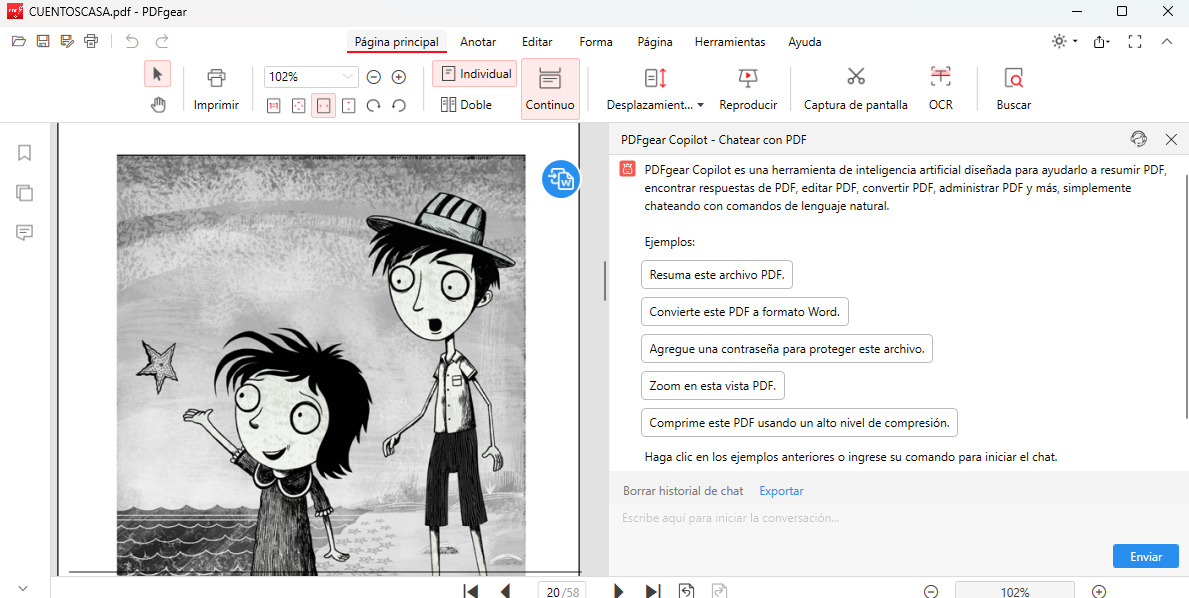1189x598 pixels.
Task: Switch to Individual page layout
Action: (474, 74)
